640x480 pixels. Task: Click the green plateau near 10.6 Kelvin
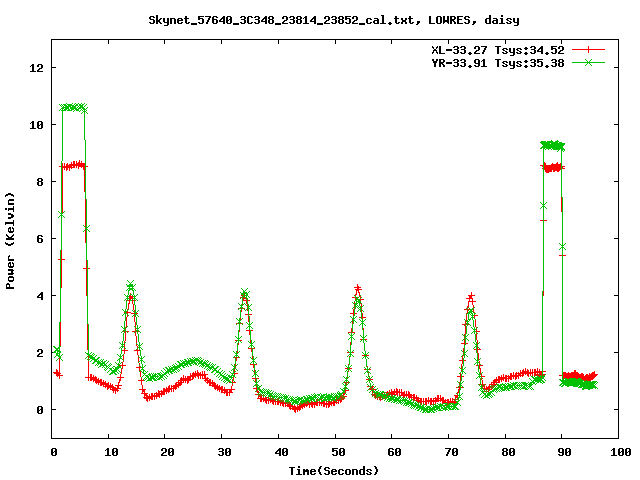(x=73, y=107)
